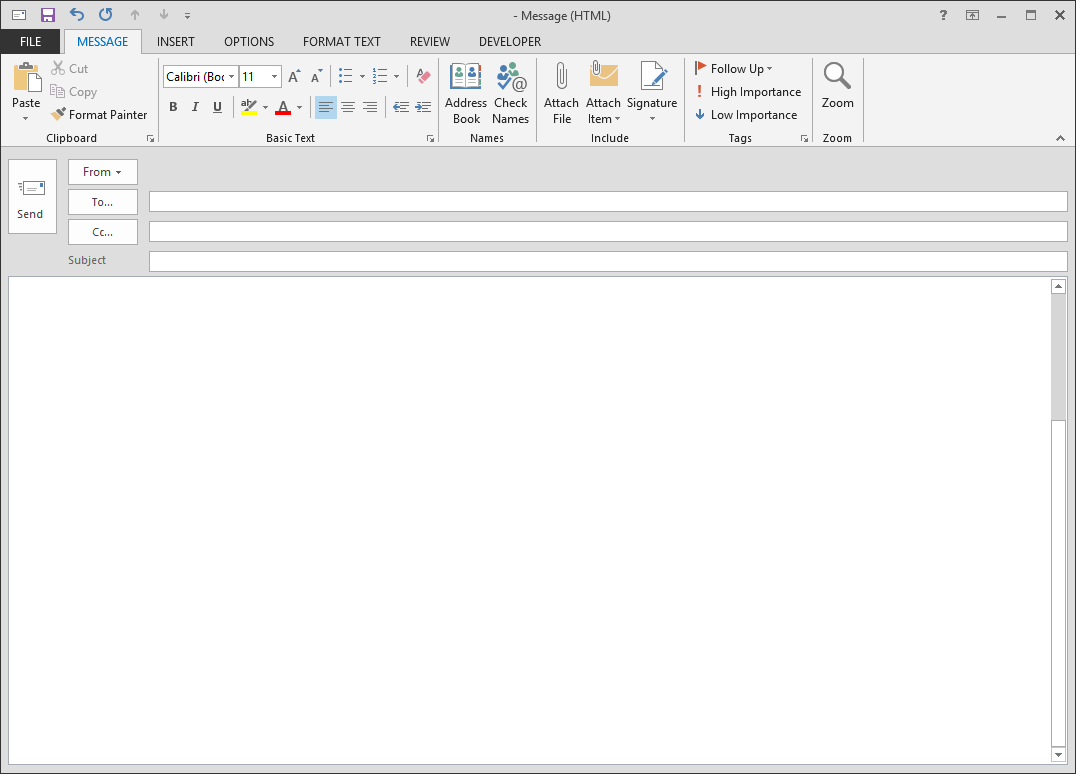Click the Send envelope button
This screenshot has width=1076, height=774.
click(x=32, y=197)
